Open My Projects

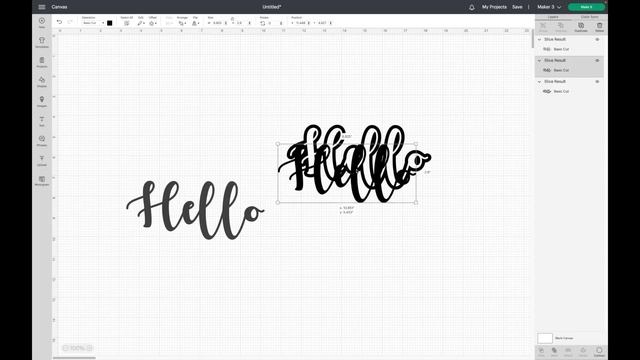(494, 7)
